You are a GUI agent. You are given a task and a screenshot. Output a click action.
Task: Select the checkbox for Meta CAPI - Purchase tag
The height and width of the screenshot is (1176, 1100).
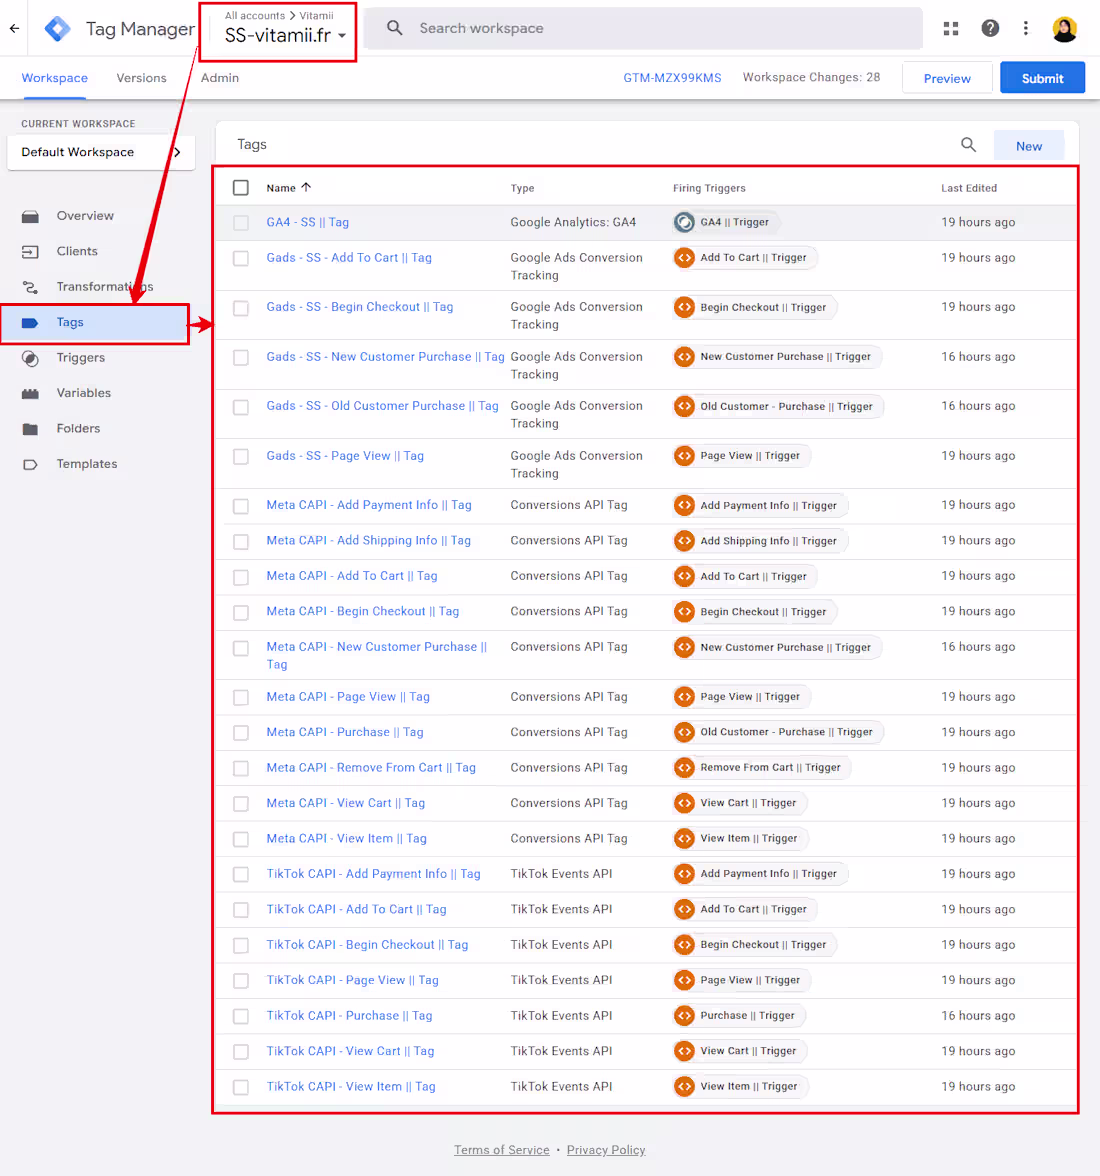pyautogui.click(x=240, y=732)
